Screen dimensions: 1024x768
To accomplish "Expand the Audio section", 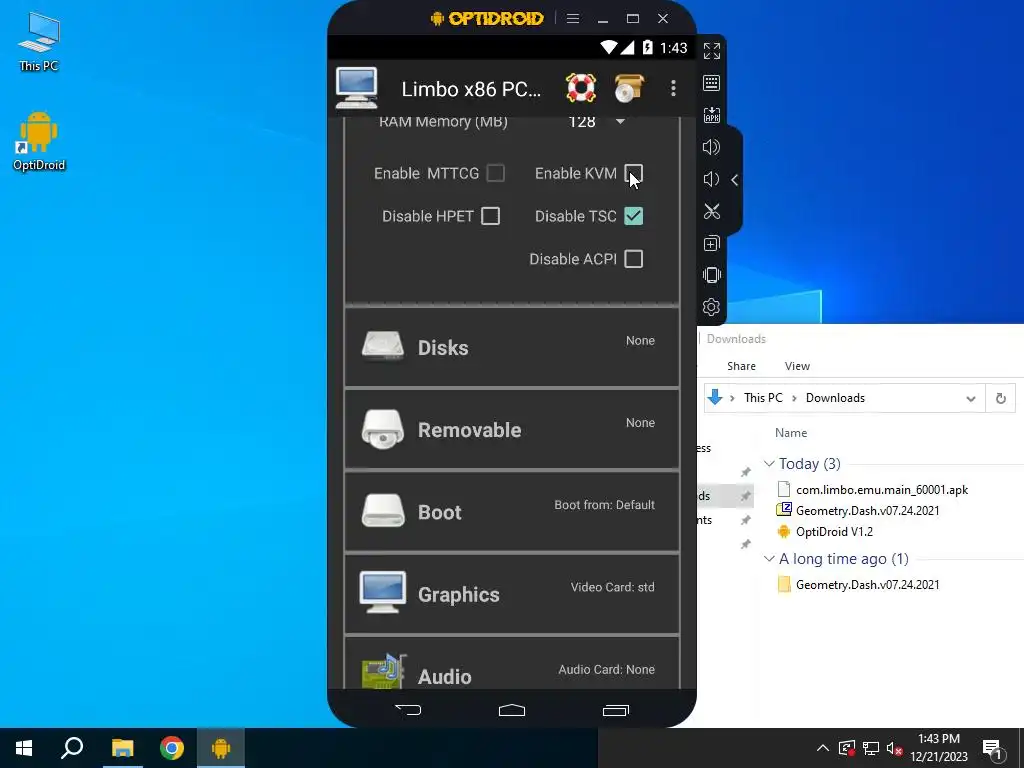I will tap(512, 664).
